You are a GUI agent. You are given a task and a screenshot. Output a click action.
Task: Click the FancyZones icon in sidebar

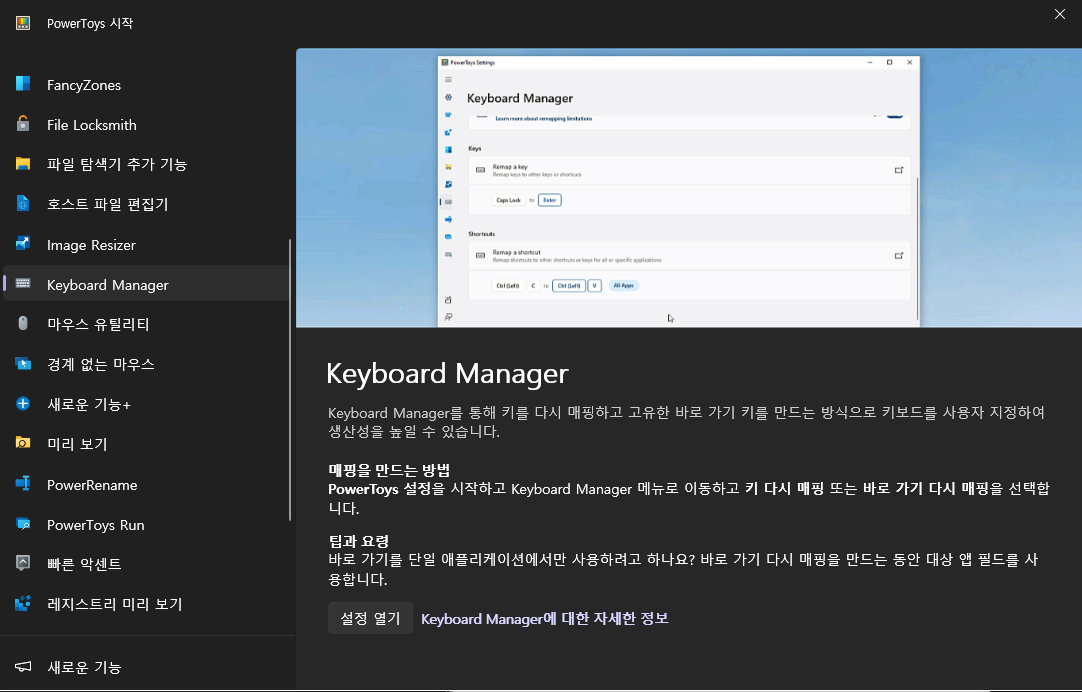(23, 84)
